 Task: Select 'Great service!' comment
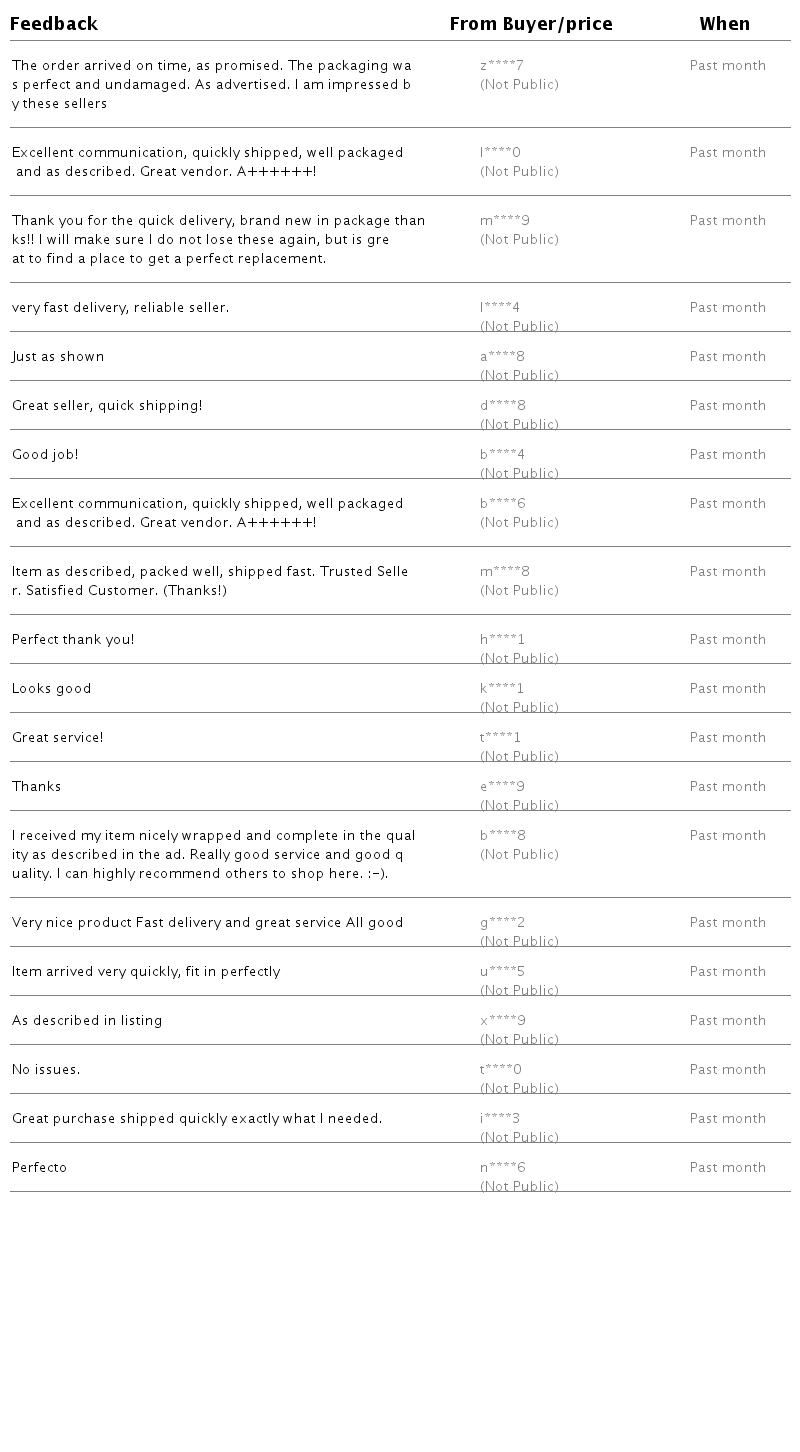(x=58, y=738)
